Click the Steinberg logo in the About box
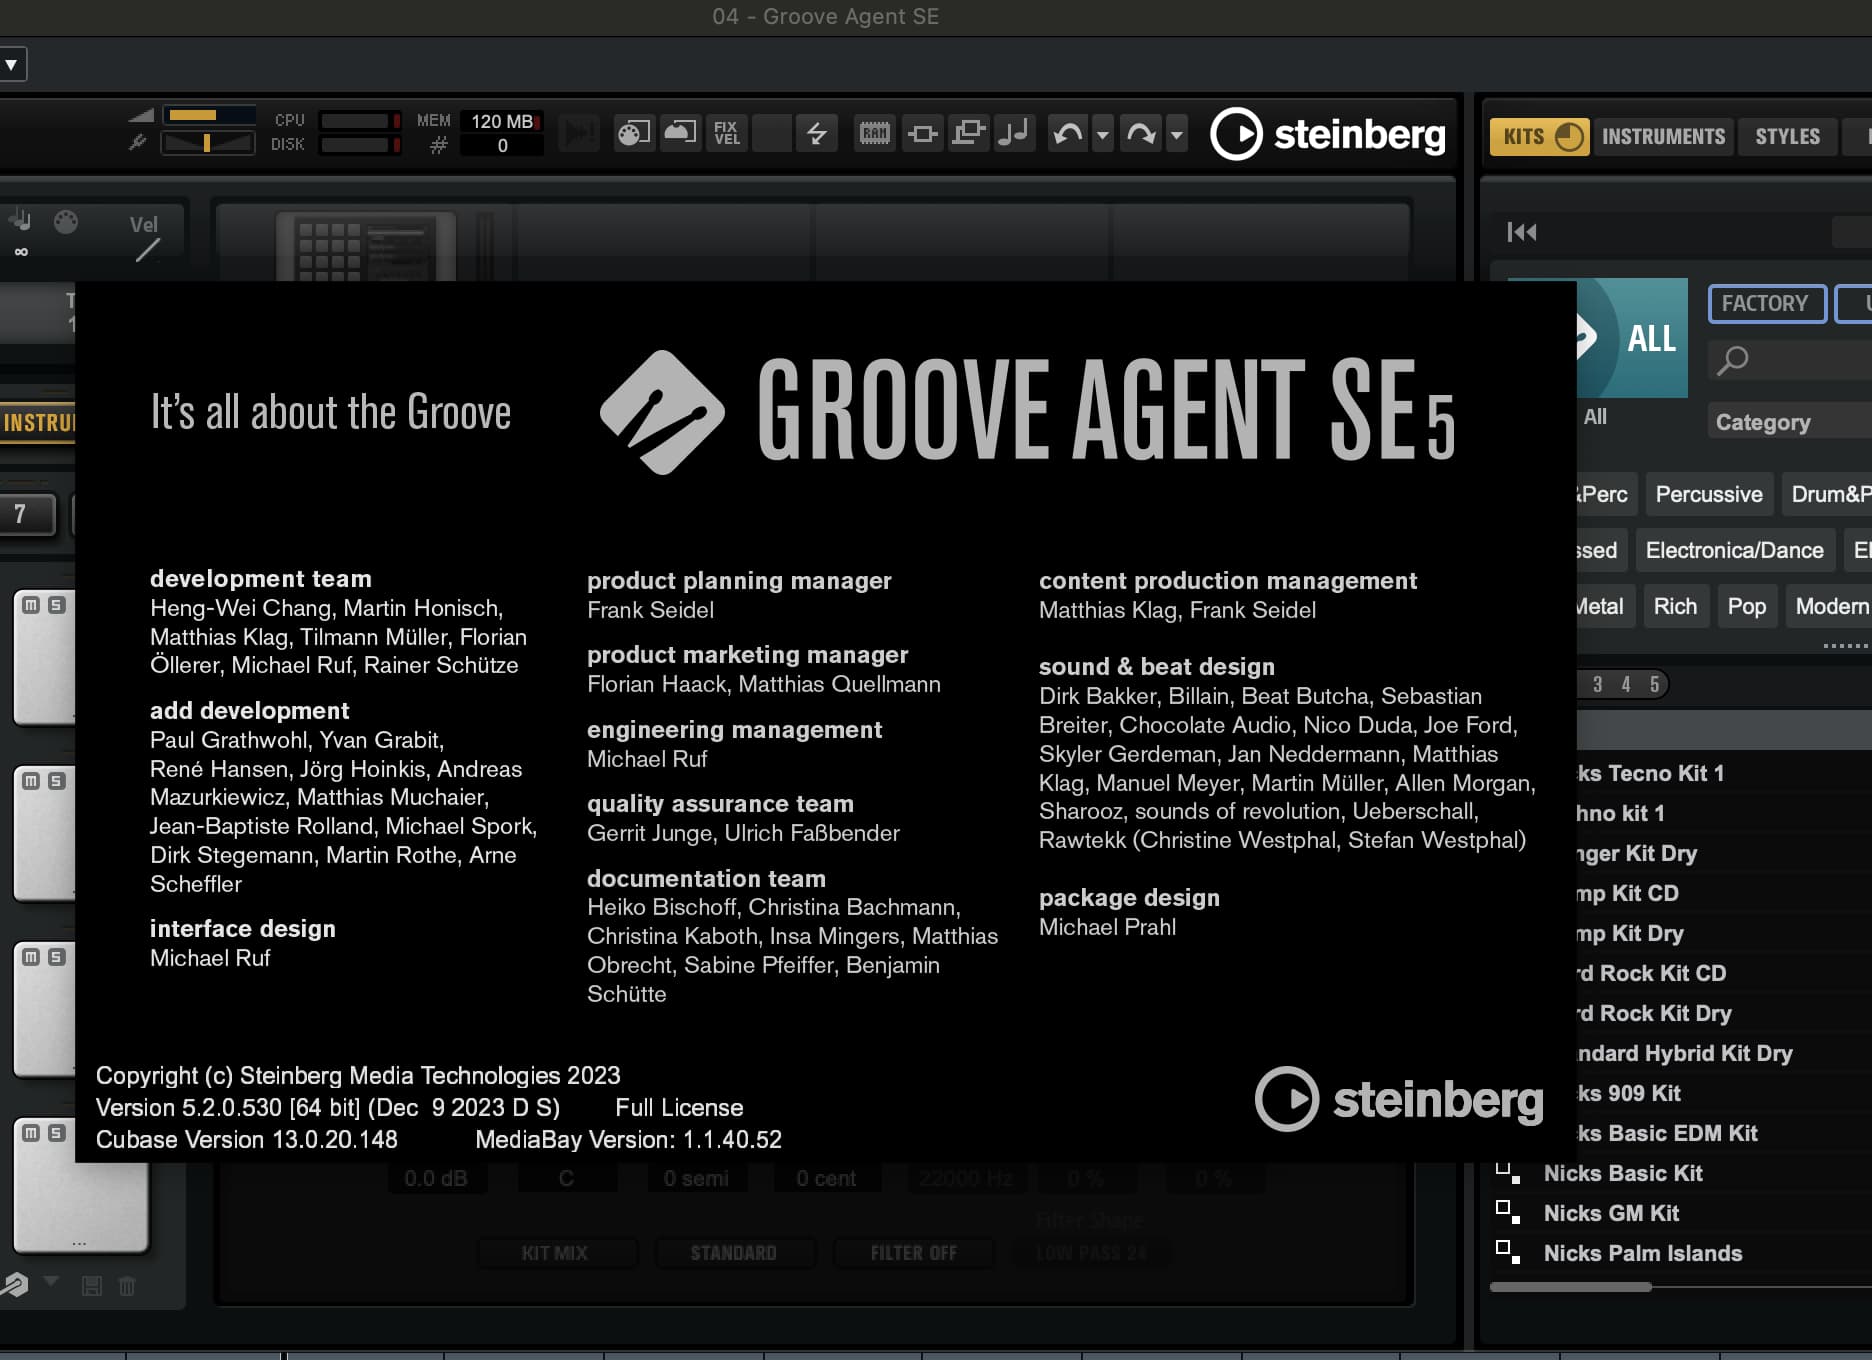 coord(1399,1099)
